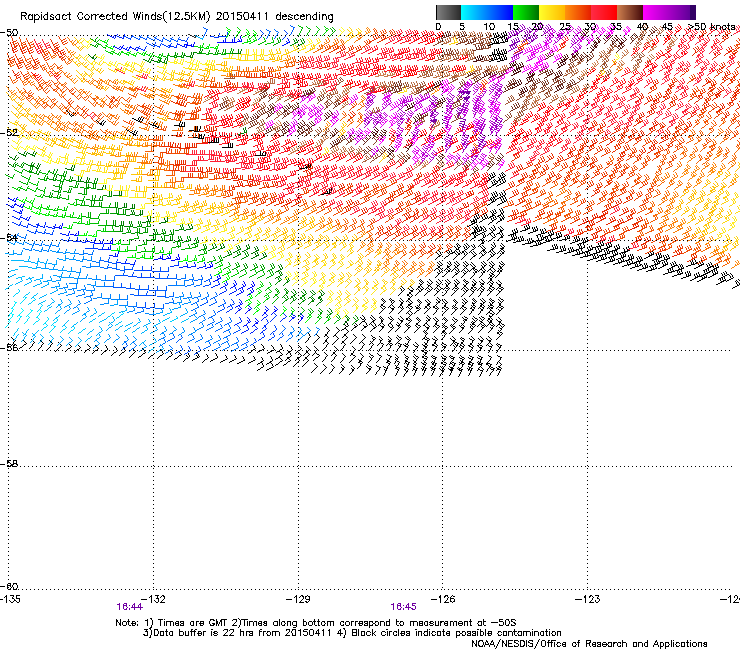This screenshot has width=740, height=650.
Task: Select the yellow 20-25 knots legend swatch
Action: click(x=552, y=12)
